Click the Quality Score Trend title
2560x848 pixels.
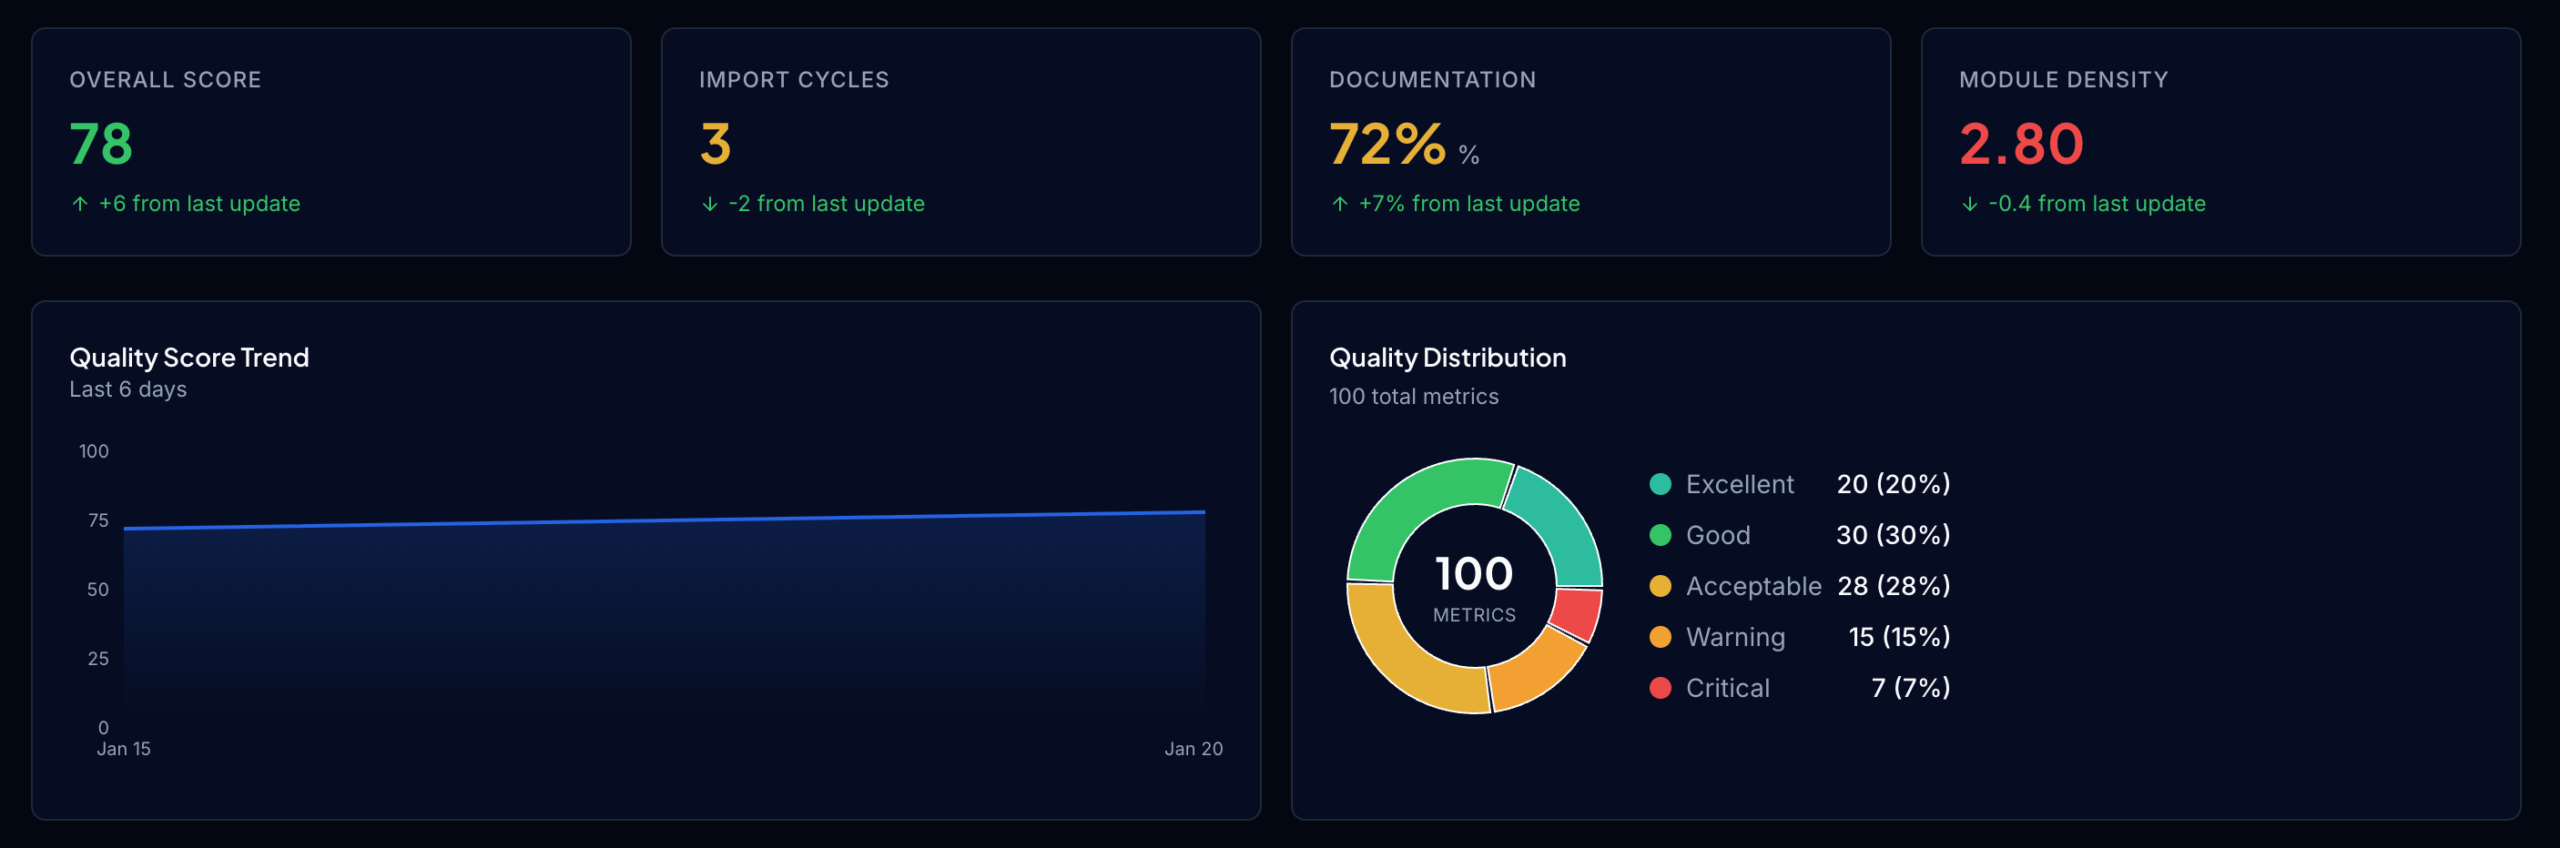pyautogui.click(x=189, y=358)
